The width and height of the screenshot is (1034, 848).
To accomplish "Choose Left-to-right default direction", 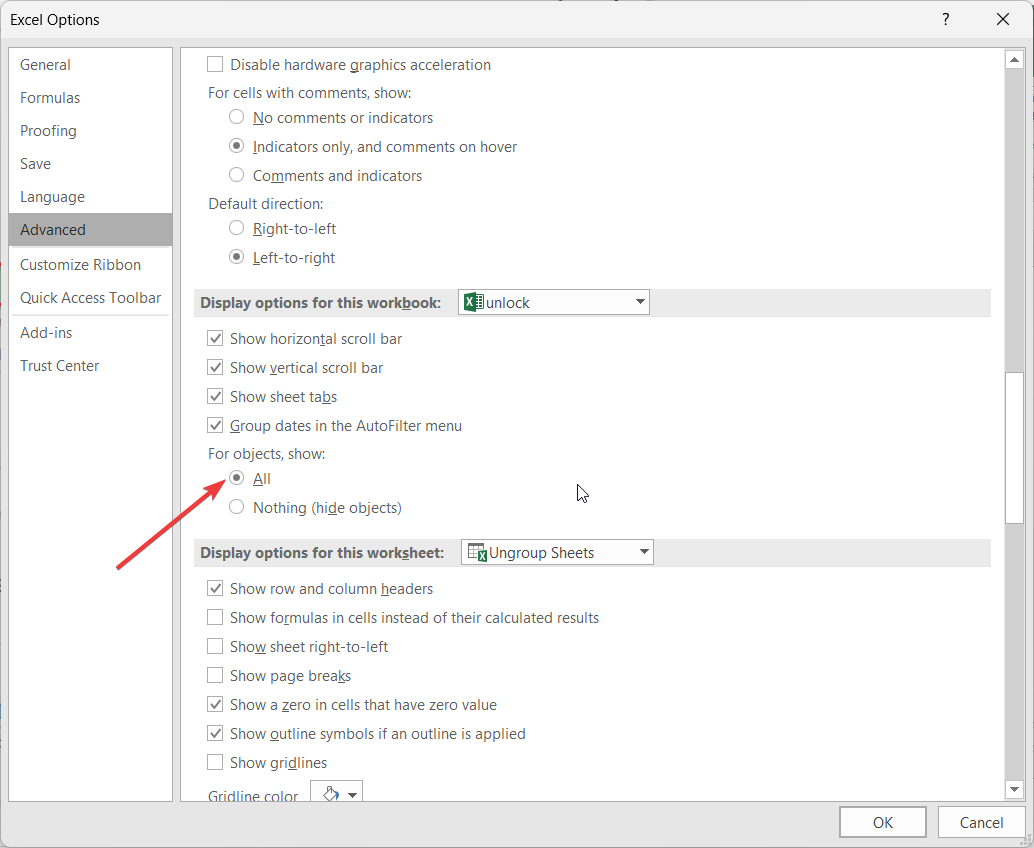I will tap(236, 257).
